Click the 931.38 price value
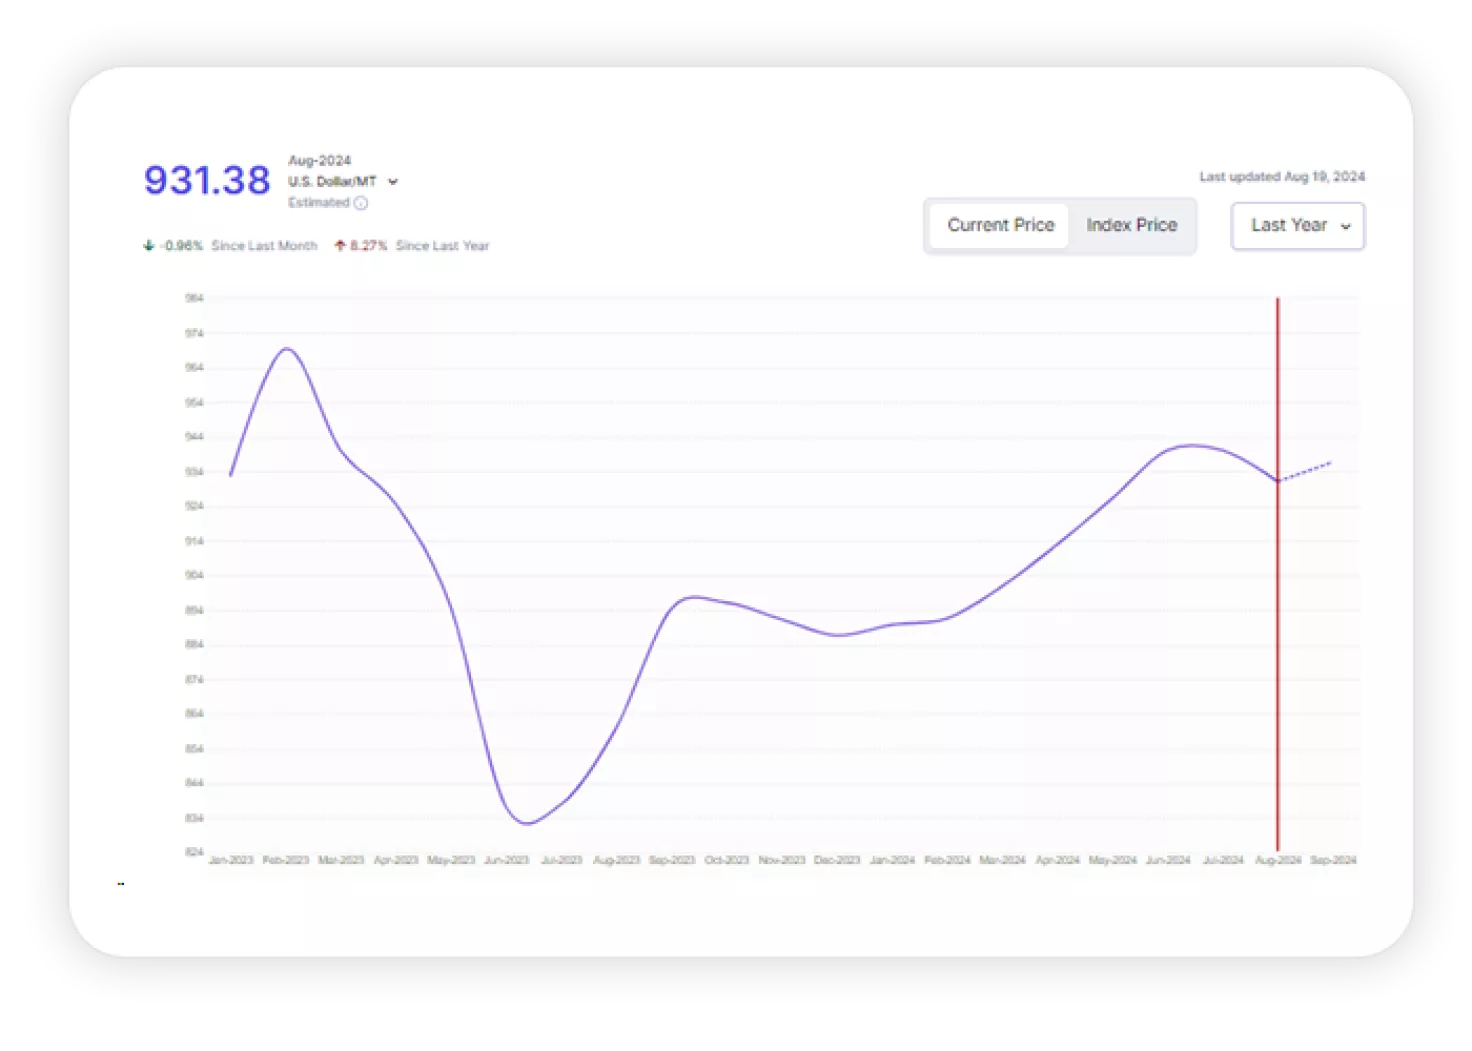Viewport: 1472px width, 1051px height. (x=207, y=181)
